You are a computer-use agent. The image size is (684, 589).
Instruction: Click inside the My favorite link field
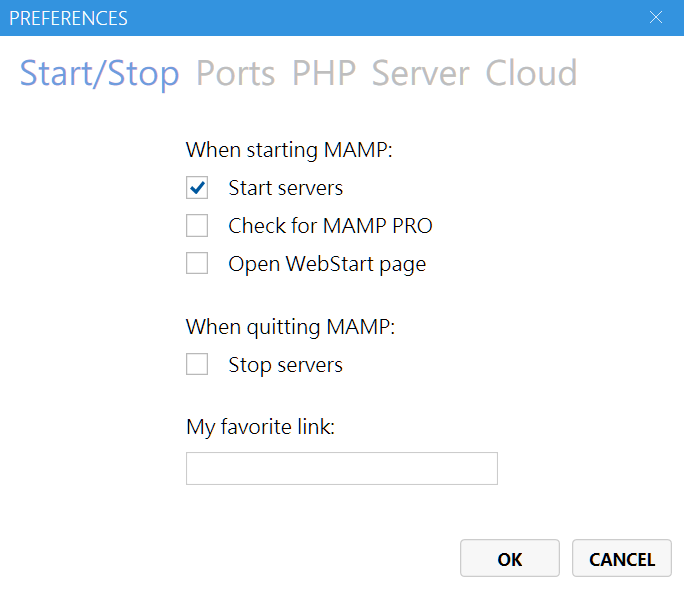[x=341, y=469]
